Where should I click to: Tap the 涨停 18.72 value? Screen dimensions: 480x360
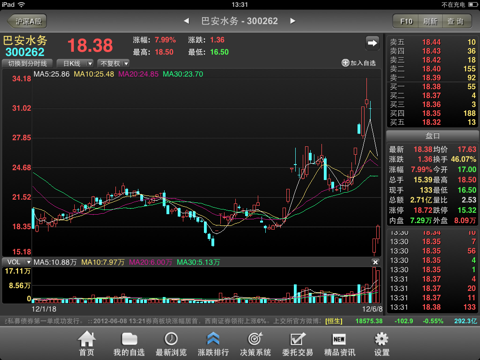coord(423,210)
